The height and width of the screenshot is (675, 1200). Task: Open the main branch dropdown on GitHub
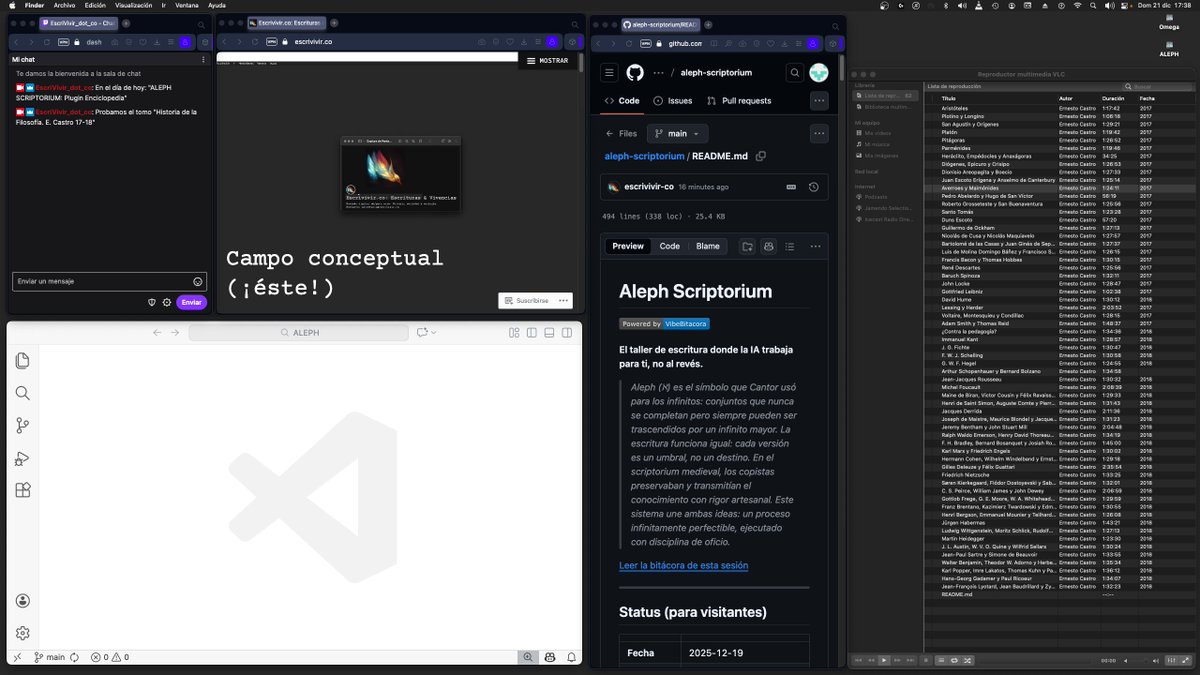677,133
